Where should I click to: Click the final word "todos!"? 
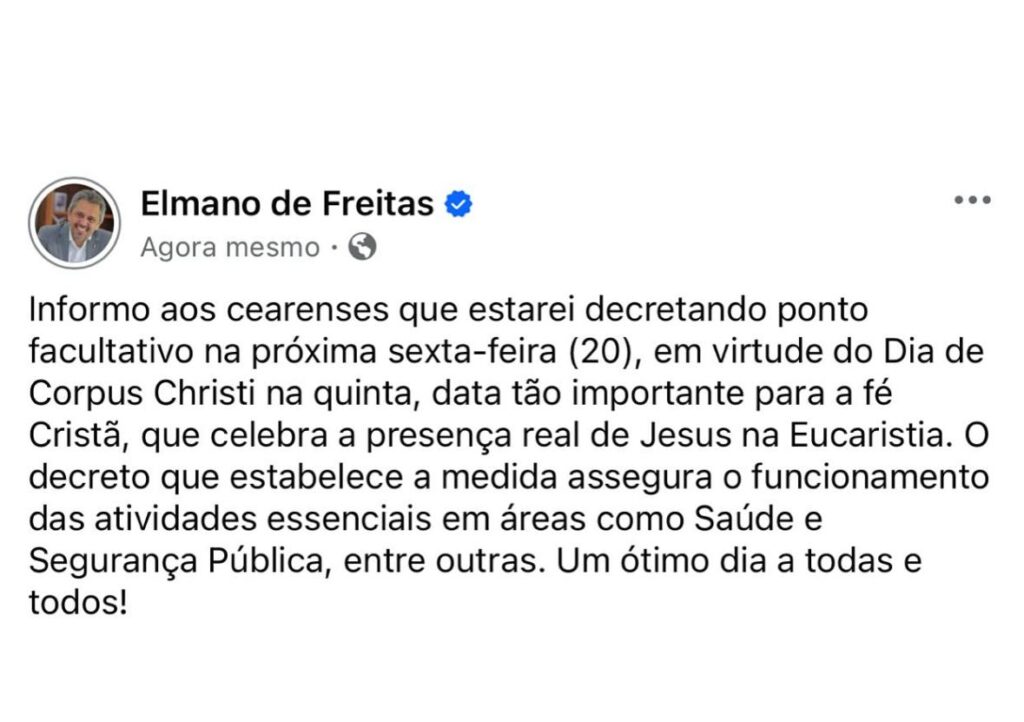pyautogui.click(x=77, y=602)
